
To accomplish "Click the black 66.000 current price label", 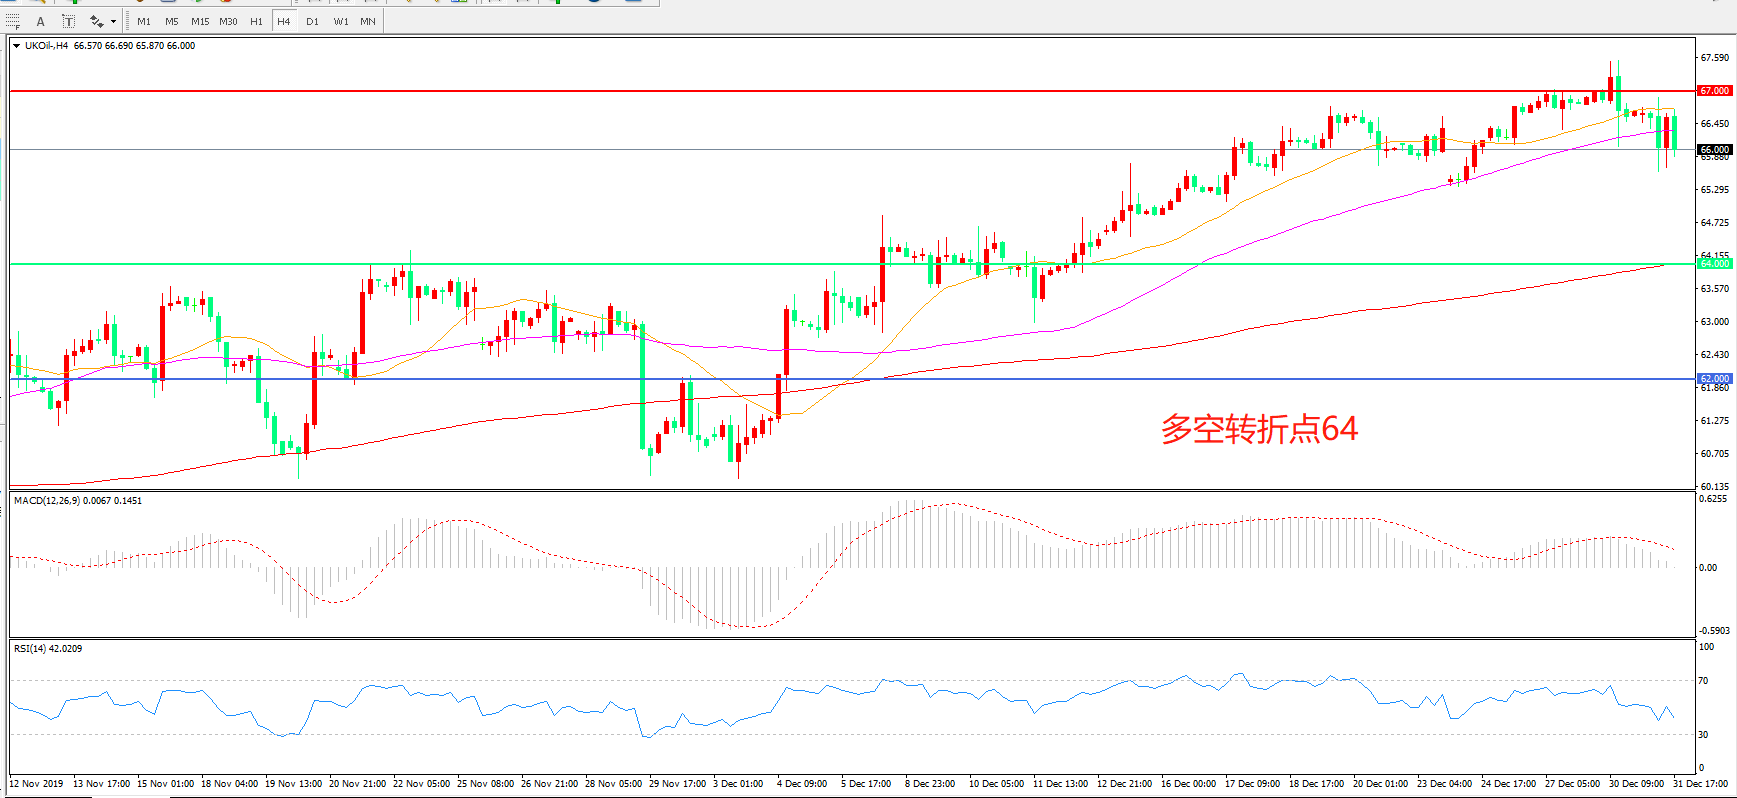I will (1714, 150).
